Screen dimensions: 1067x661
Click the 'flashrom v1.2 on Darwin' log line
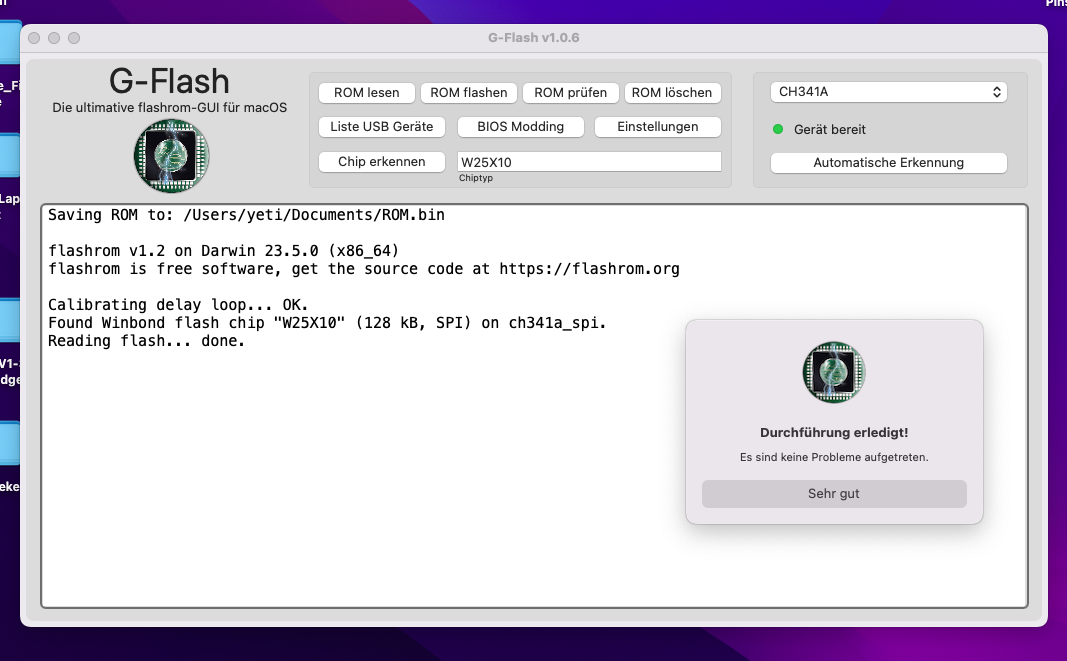tap(223, 251)
